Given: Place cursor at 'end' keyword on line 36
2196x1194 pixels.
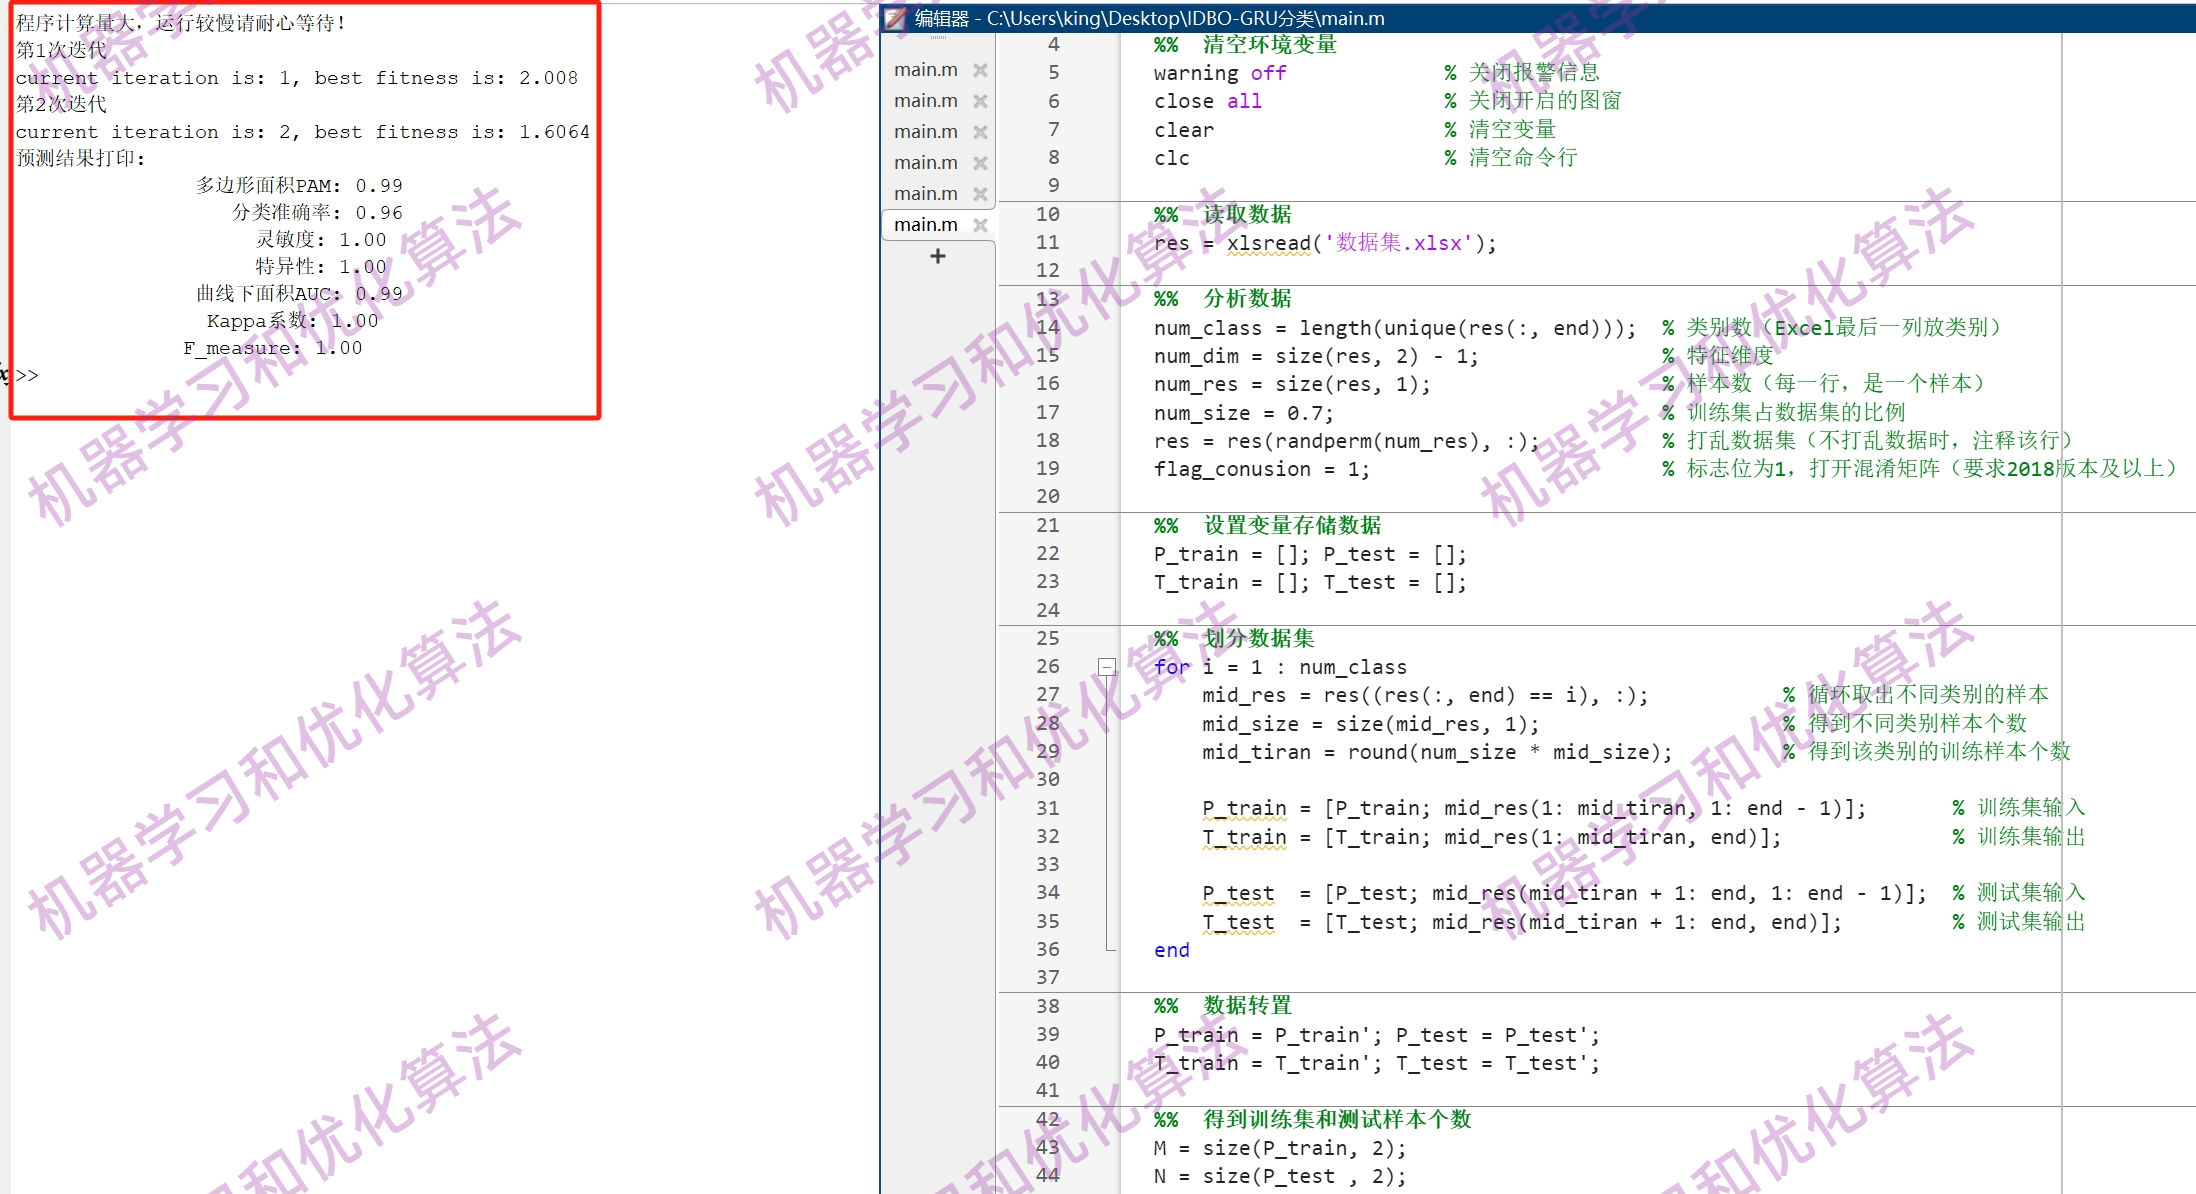Looking at the screenshot, I should [x=1171, y=950].
